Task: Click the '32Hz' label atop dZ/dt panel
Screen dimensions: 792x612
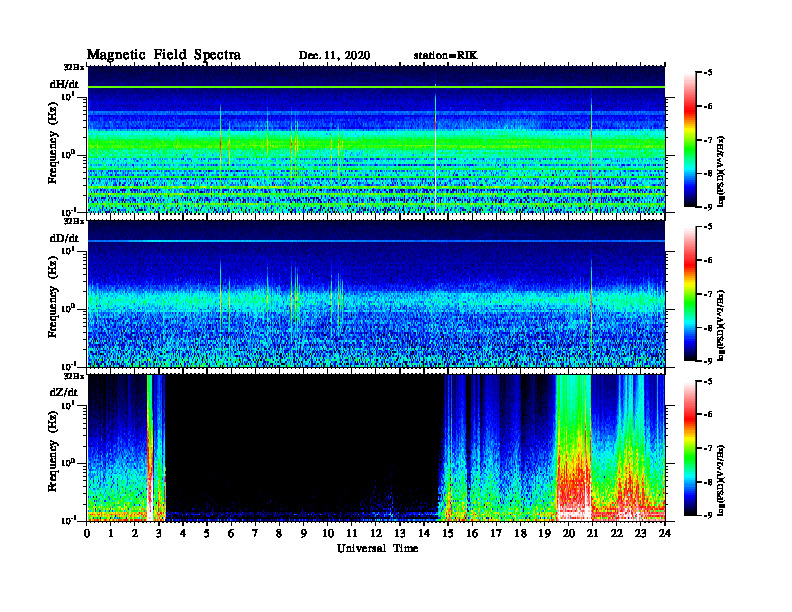Action: 74,376
